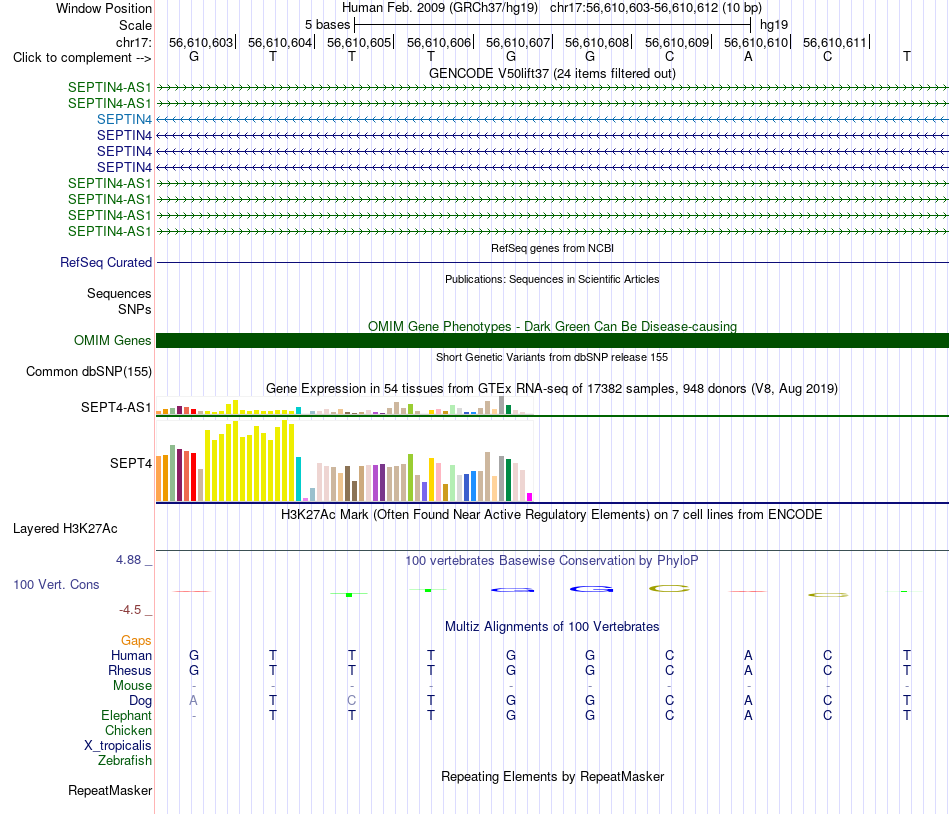
Task: Click the RefSeq Curated track label
Action: coord(106,262)
